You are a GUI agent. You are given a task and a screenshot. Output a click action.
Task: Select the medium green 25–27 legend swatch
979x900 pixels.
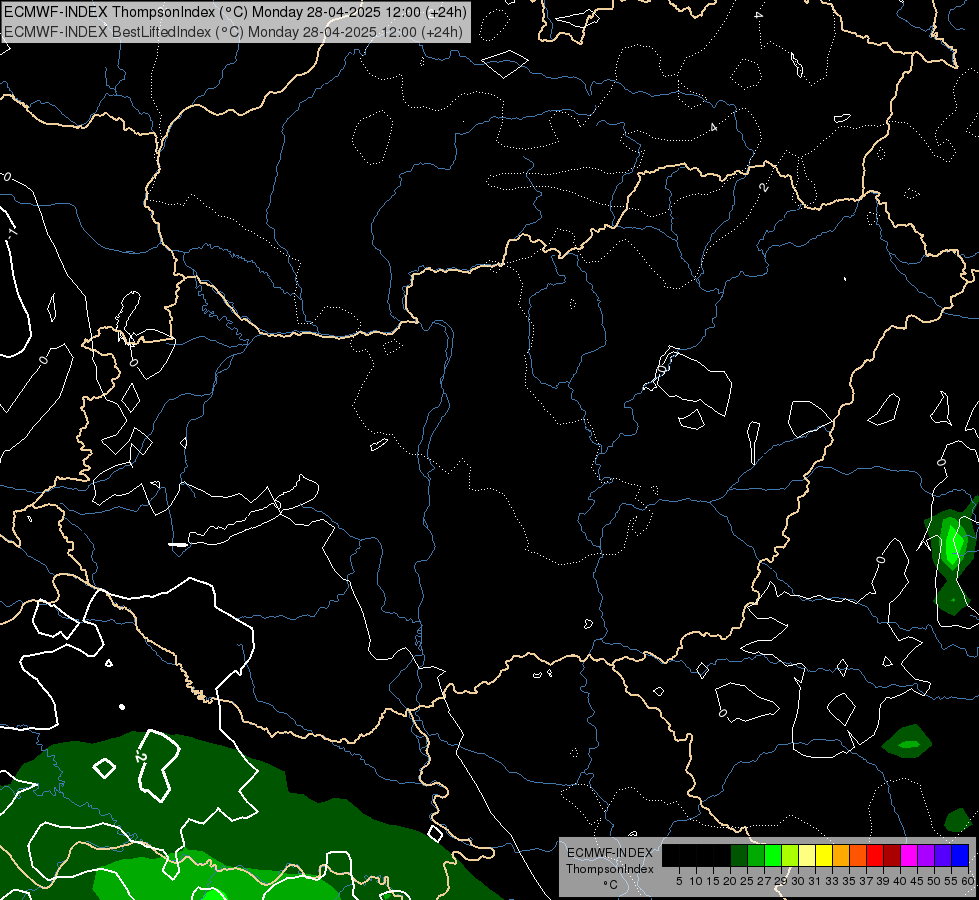[x=756, y=855]
